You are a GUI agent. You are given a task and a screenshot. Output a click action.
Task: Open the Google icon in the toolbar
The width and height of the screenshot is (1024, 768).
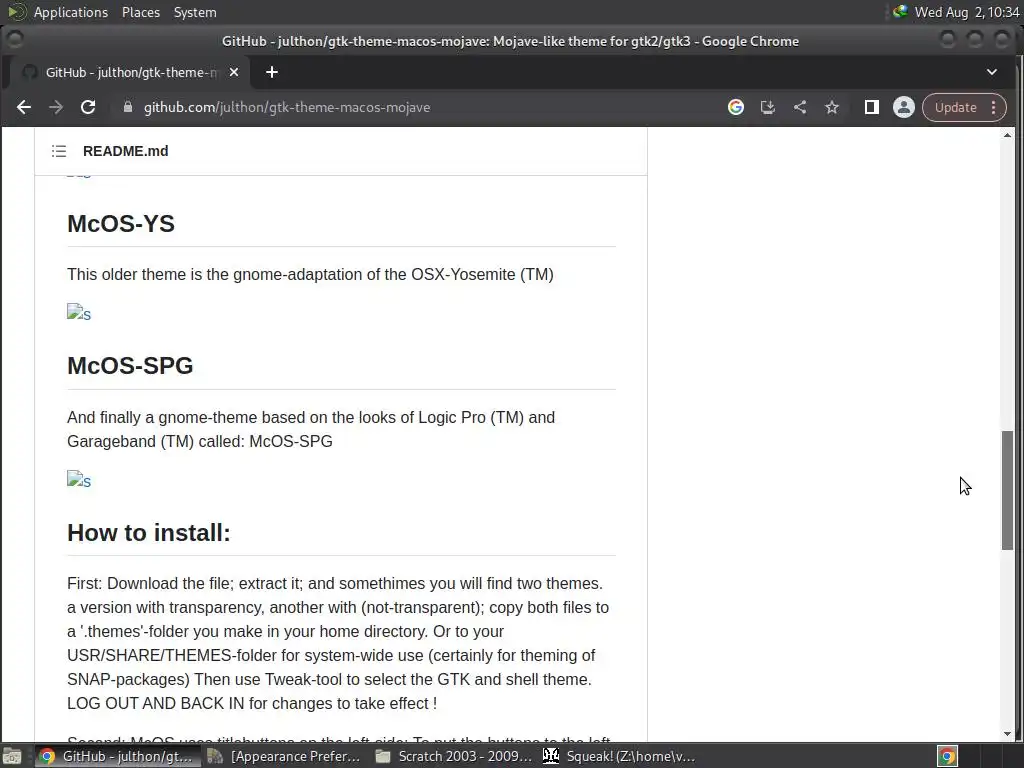(736, 107)
